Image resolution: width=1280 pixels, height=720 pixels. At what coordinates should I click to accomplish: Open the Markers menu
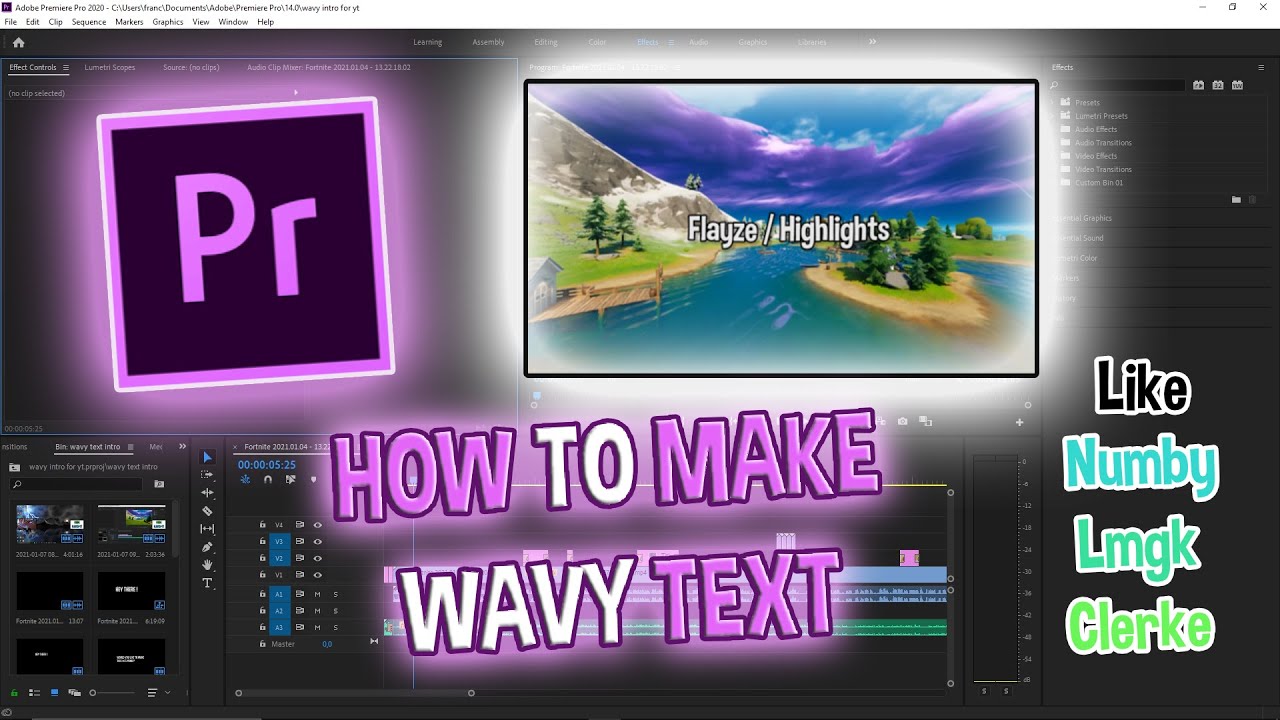click(x=129, y=22)
